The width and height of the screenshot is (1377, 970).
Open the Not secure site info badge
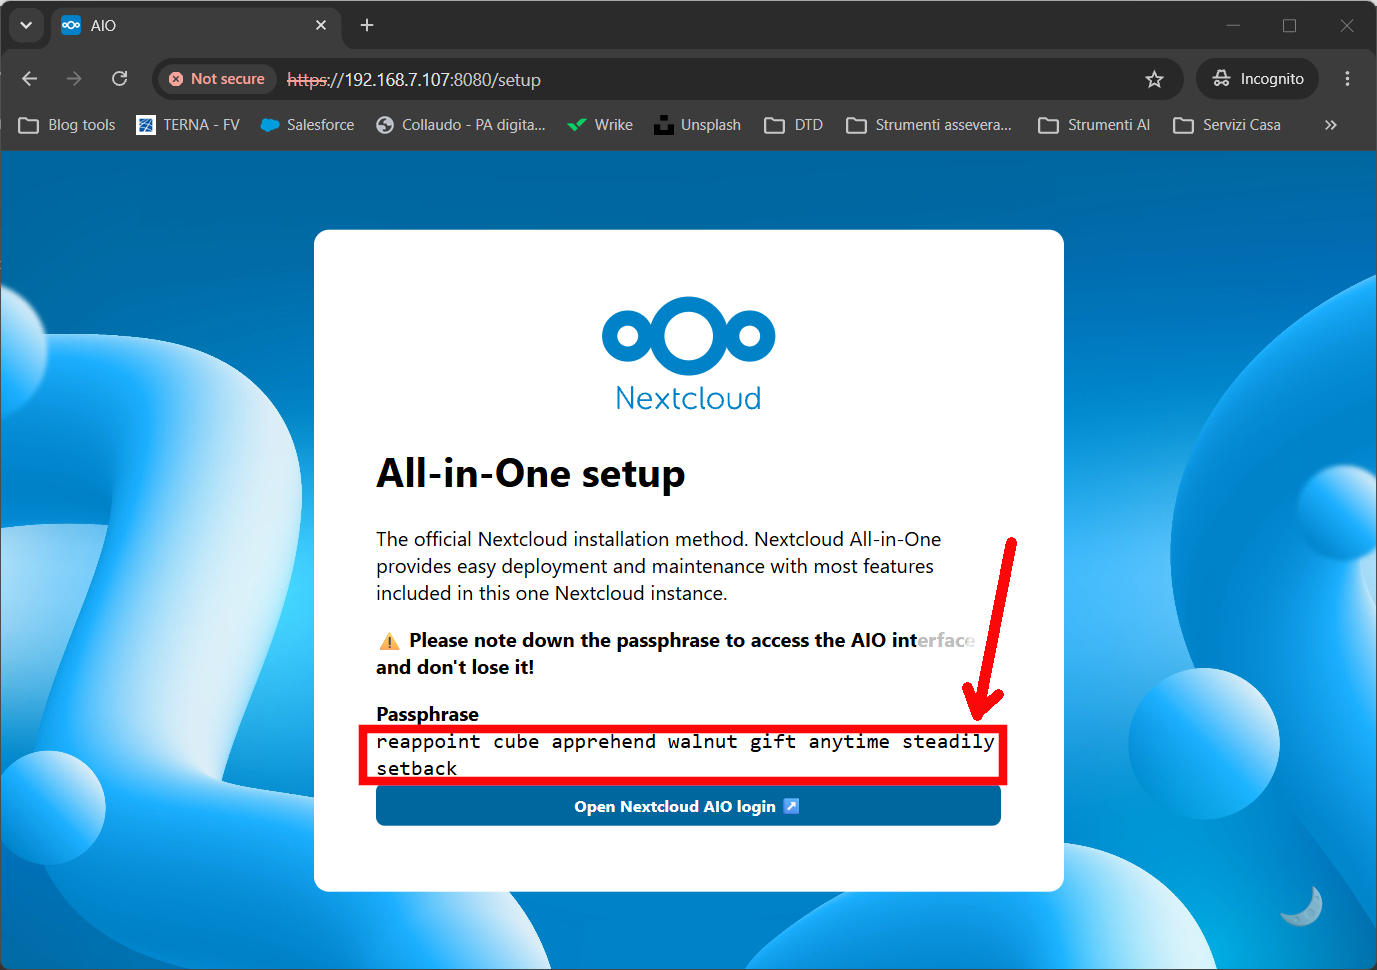coord(217,79)
